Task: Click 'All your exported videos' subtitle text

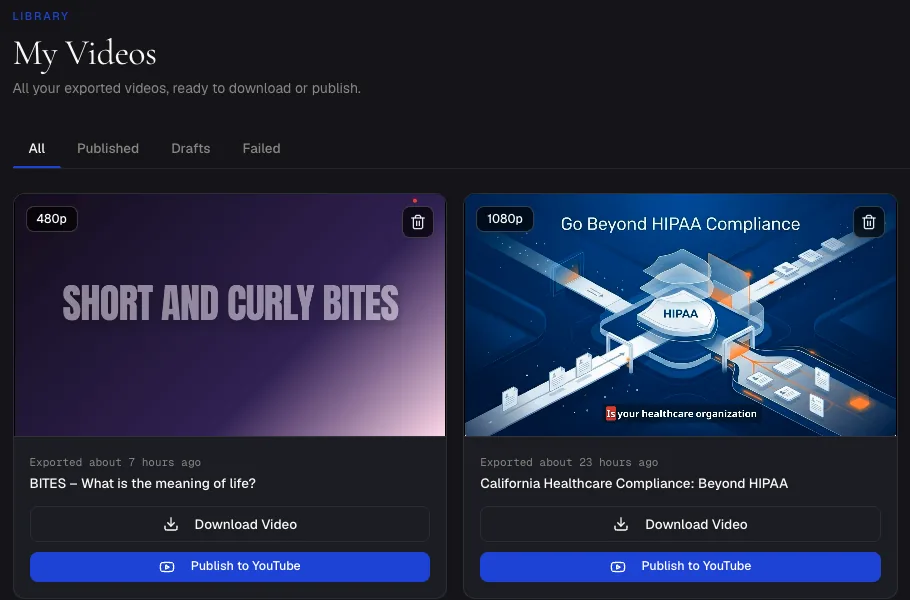Action: click(187, 88)
